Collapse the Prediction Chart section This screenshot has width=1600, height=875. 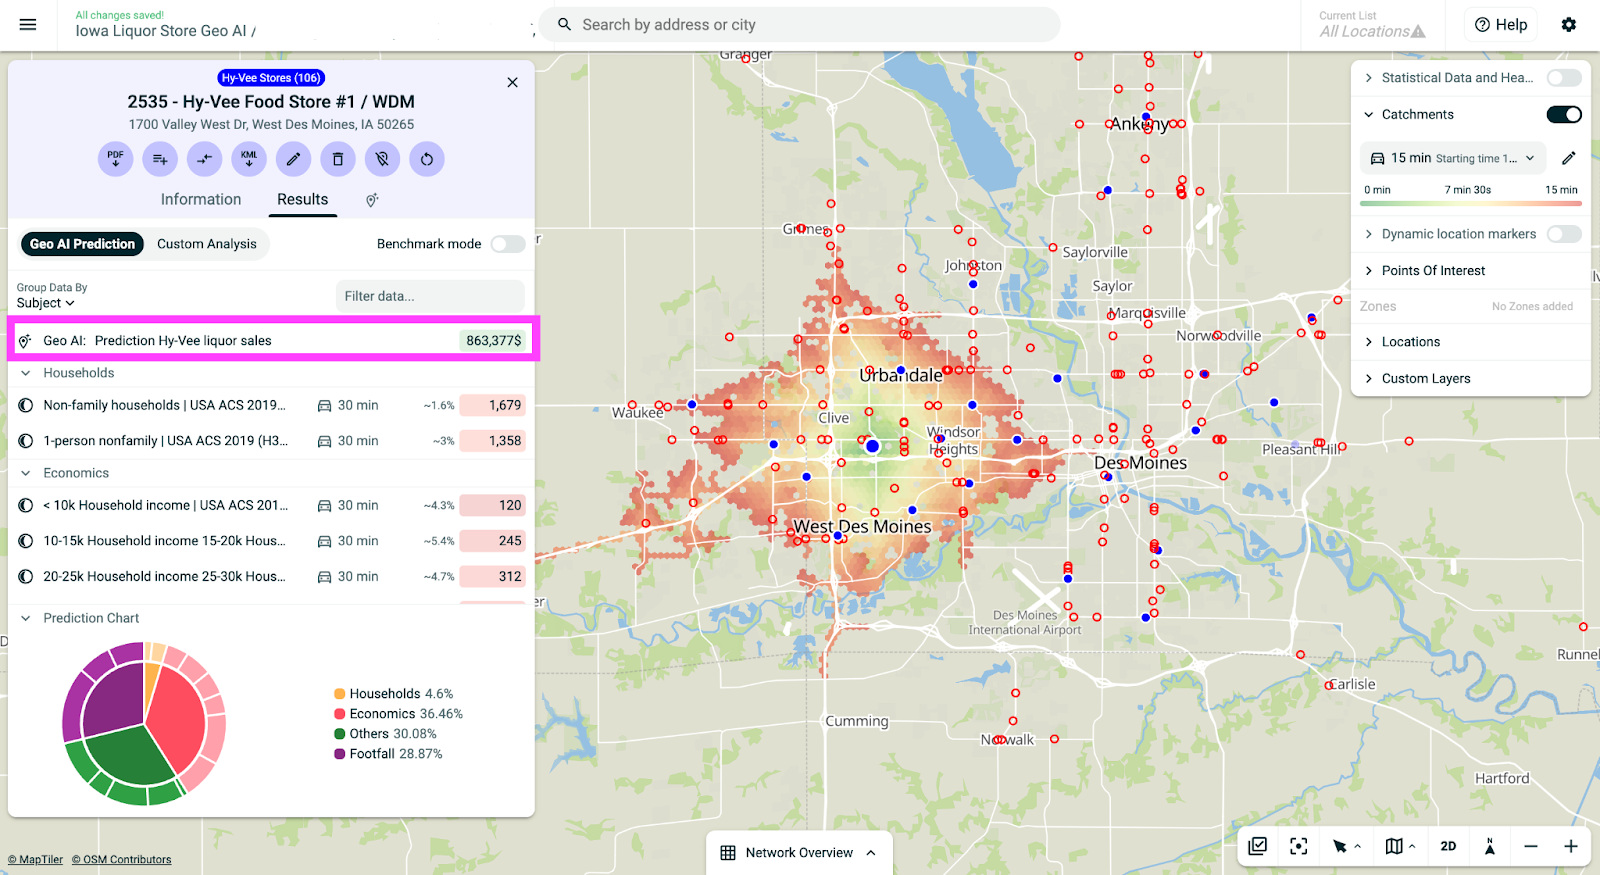click(26, 618)
